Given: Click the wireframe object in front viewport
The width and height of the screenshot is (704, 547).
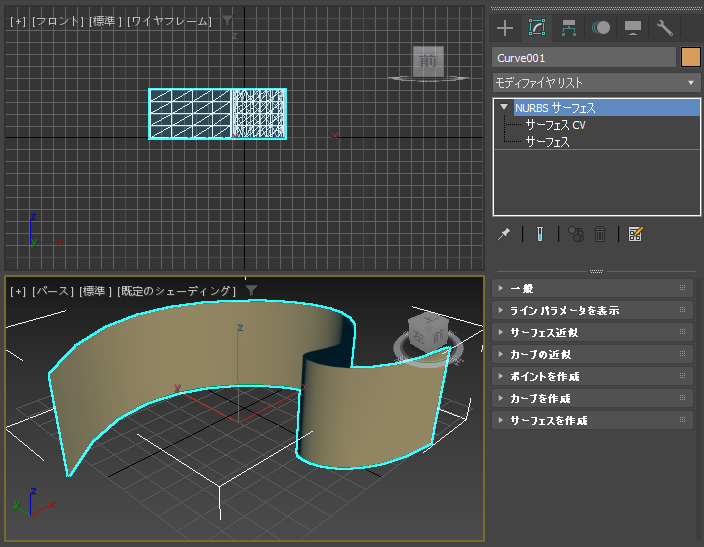Looking at the screenshot, I should (x=217, y=114).
